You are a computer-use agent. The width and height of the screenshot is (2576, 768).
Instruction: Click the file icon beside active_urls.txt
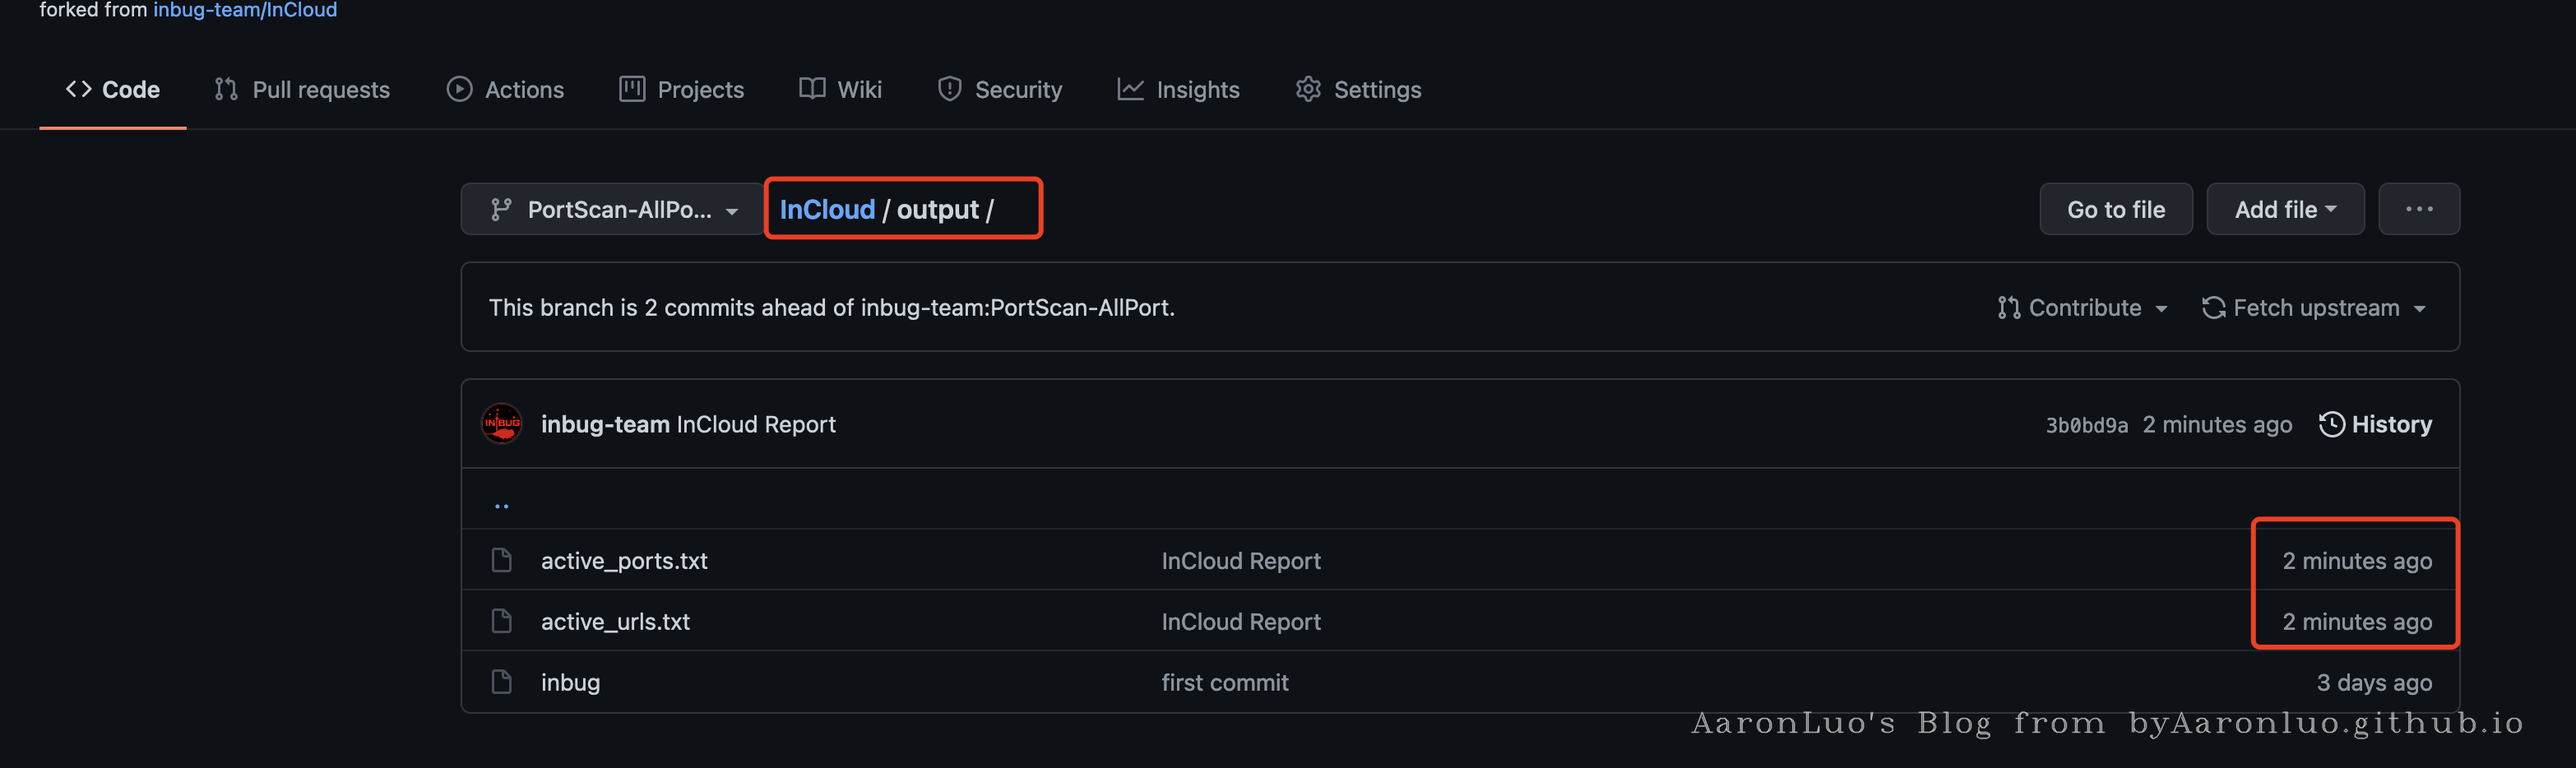coord(501,621)
